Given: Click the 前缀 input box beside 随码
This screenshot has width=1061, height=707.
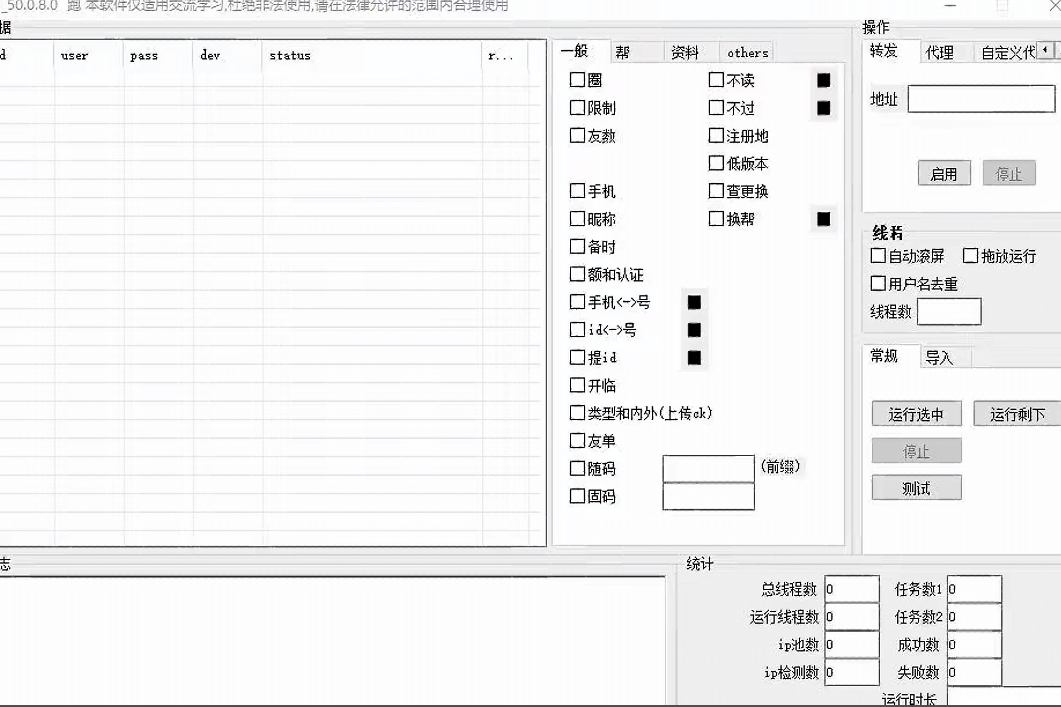Looking at the screenshot, I should tap(708, 468).
